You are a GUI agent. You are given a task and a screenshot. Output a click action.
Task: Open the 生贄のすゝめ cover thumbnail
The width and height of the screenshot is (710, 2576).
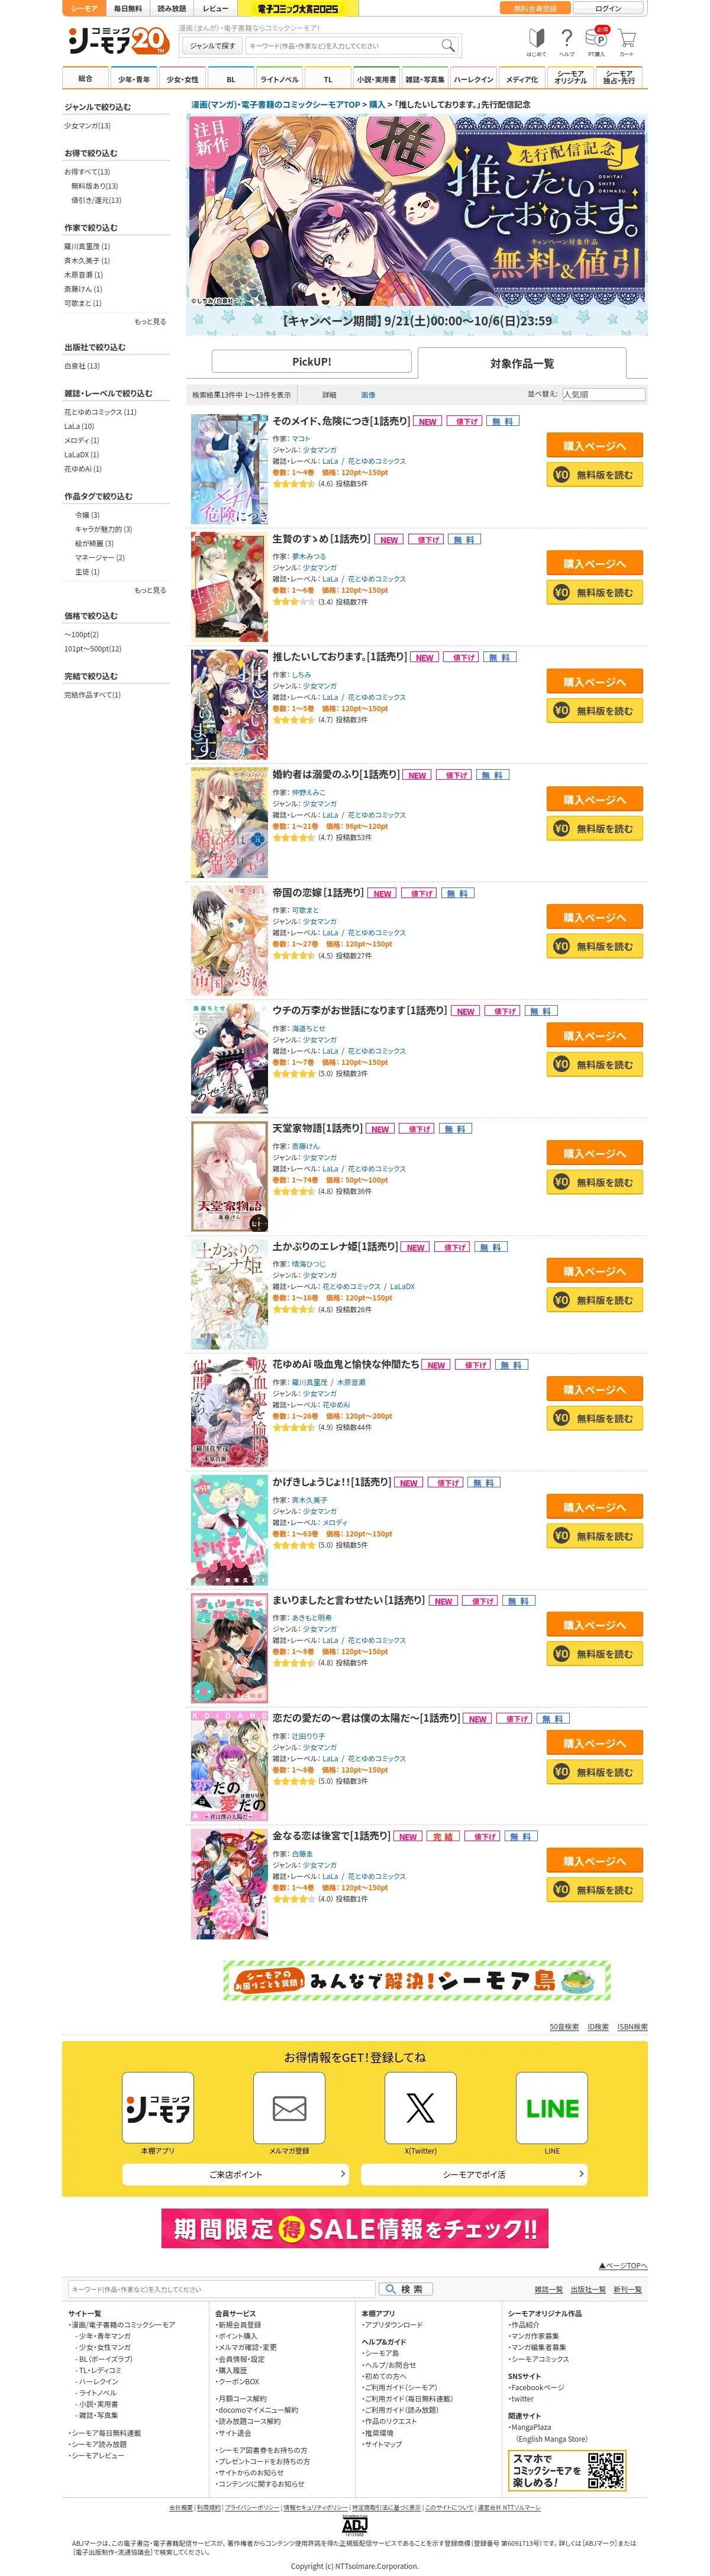230,587
